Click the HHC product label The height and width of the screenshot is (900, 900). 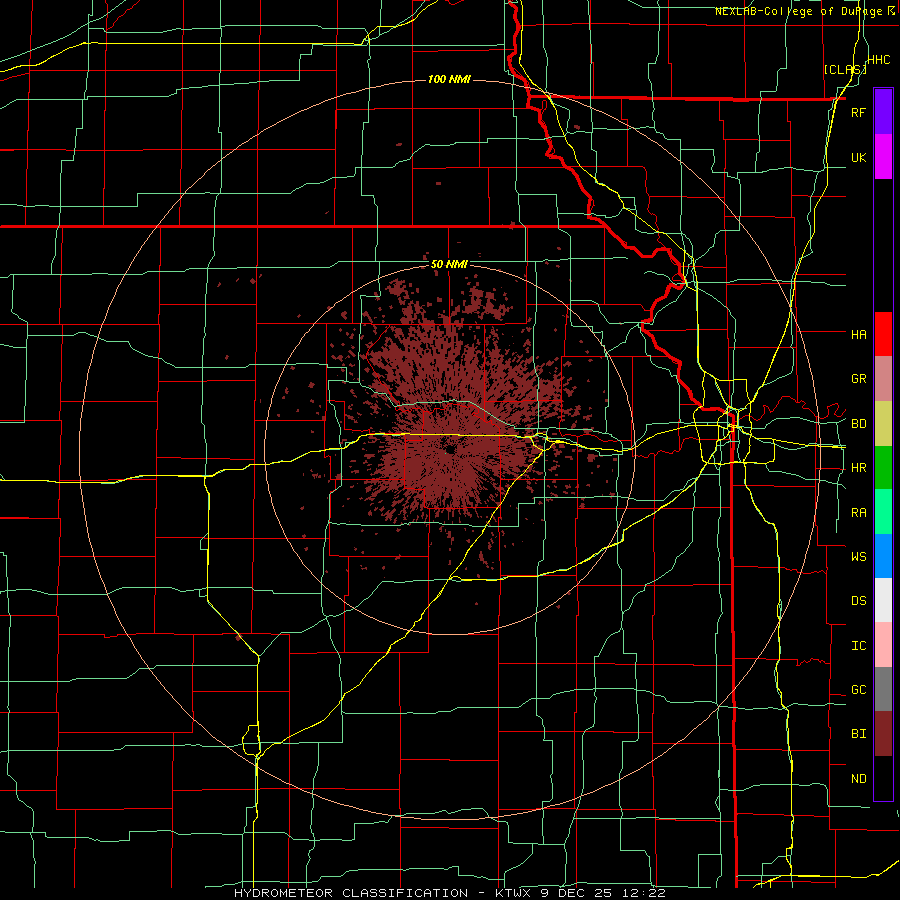[x=879, y=60]
